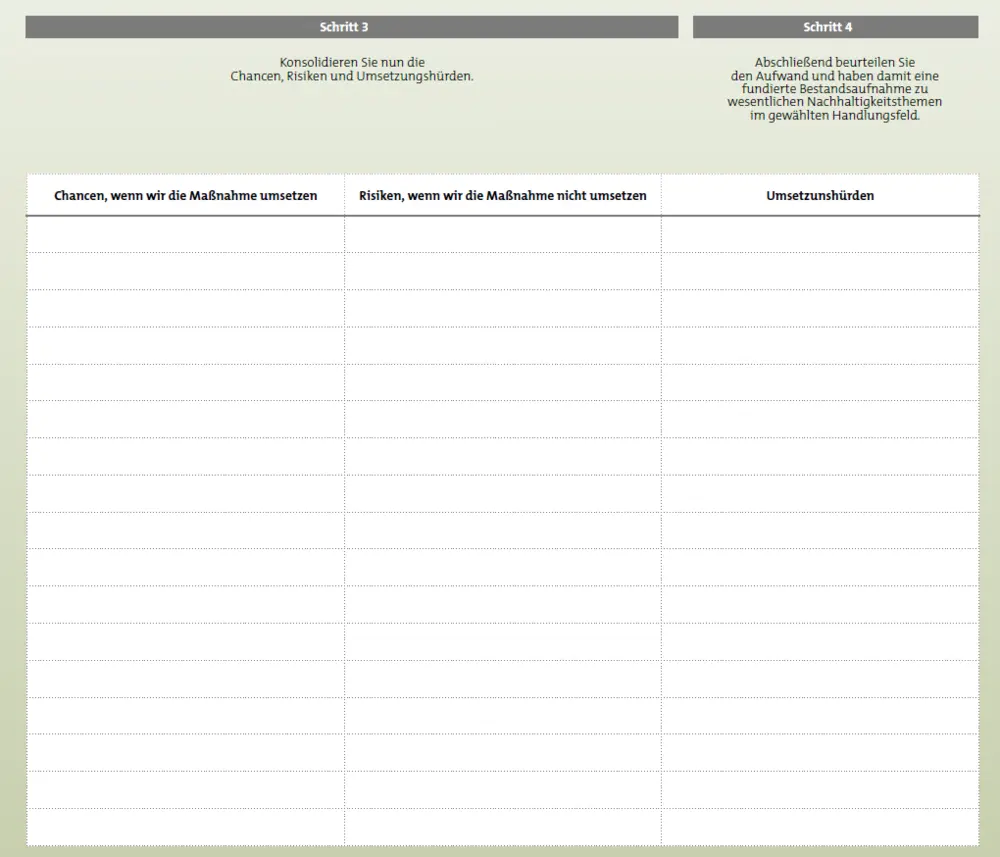Click the 'Risiken, wenn wir die Maßnahme nicht umsetzen' header
Viewport: 1000px width, 857px height.
click(x=502, y=196)
